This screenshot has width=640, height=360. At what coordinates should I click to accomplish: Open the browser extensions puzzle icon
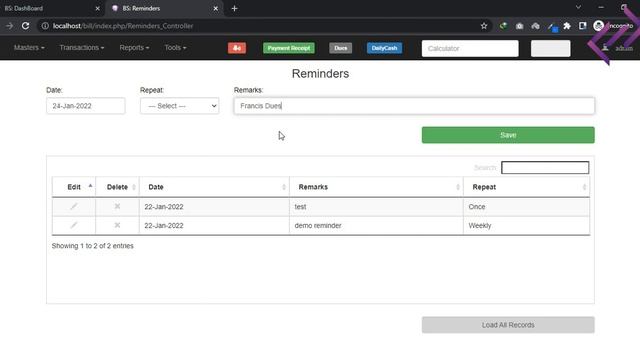567,26
